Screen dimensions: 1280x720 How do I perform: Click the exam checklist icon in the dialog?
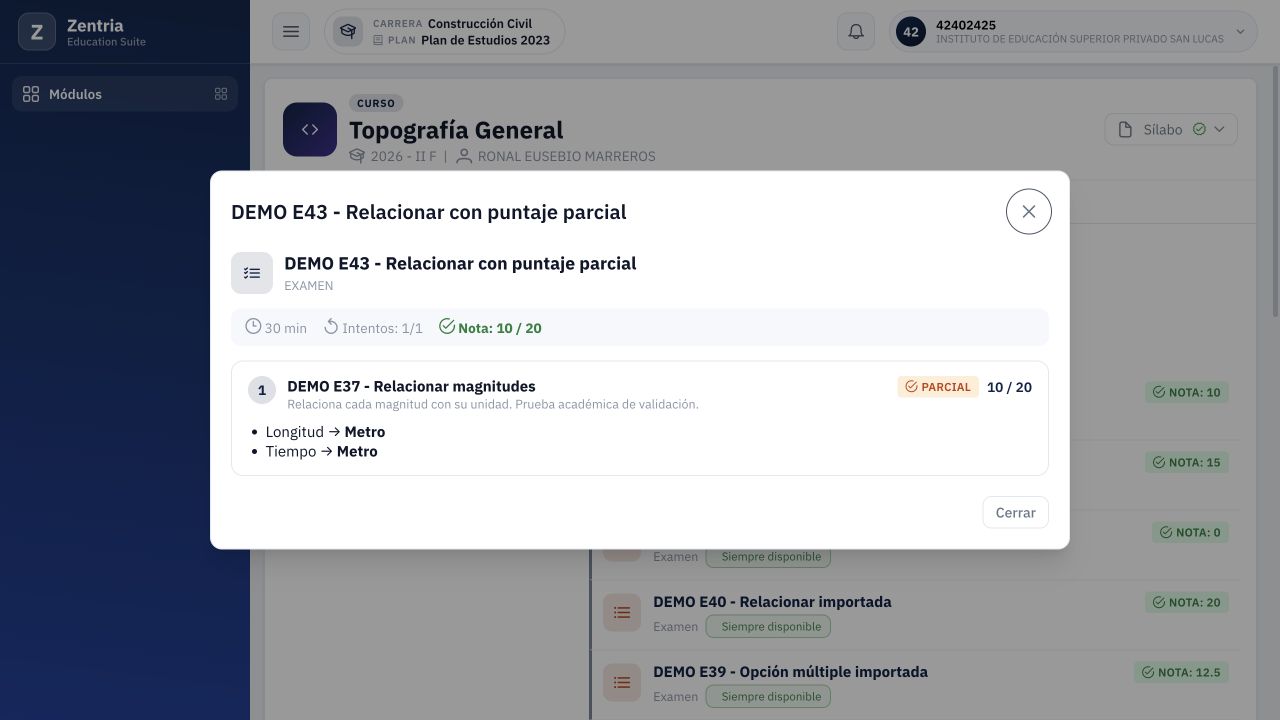(252, 273)
